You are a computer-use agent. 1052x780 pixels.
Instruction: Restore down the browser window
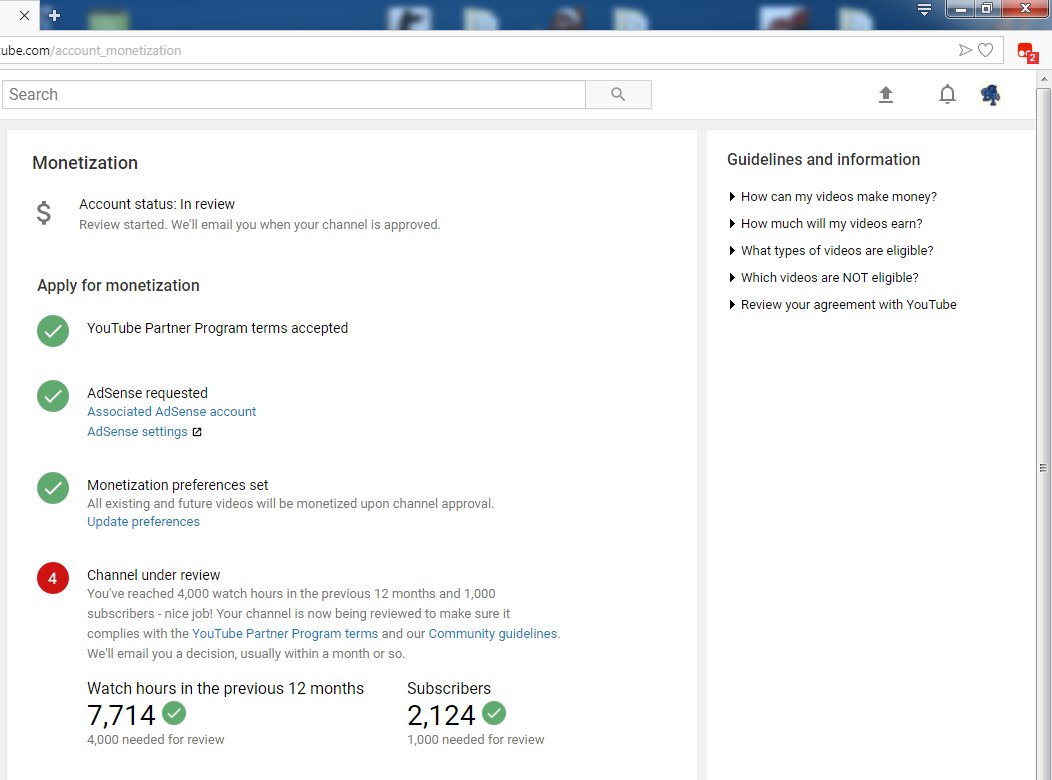(x=987, y=9)
